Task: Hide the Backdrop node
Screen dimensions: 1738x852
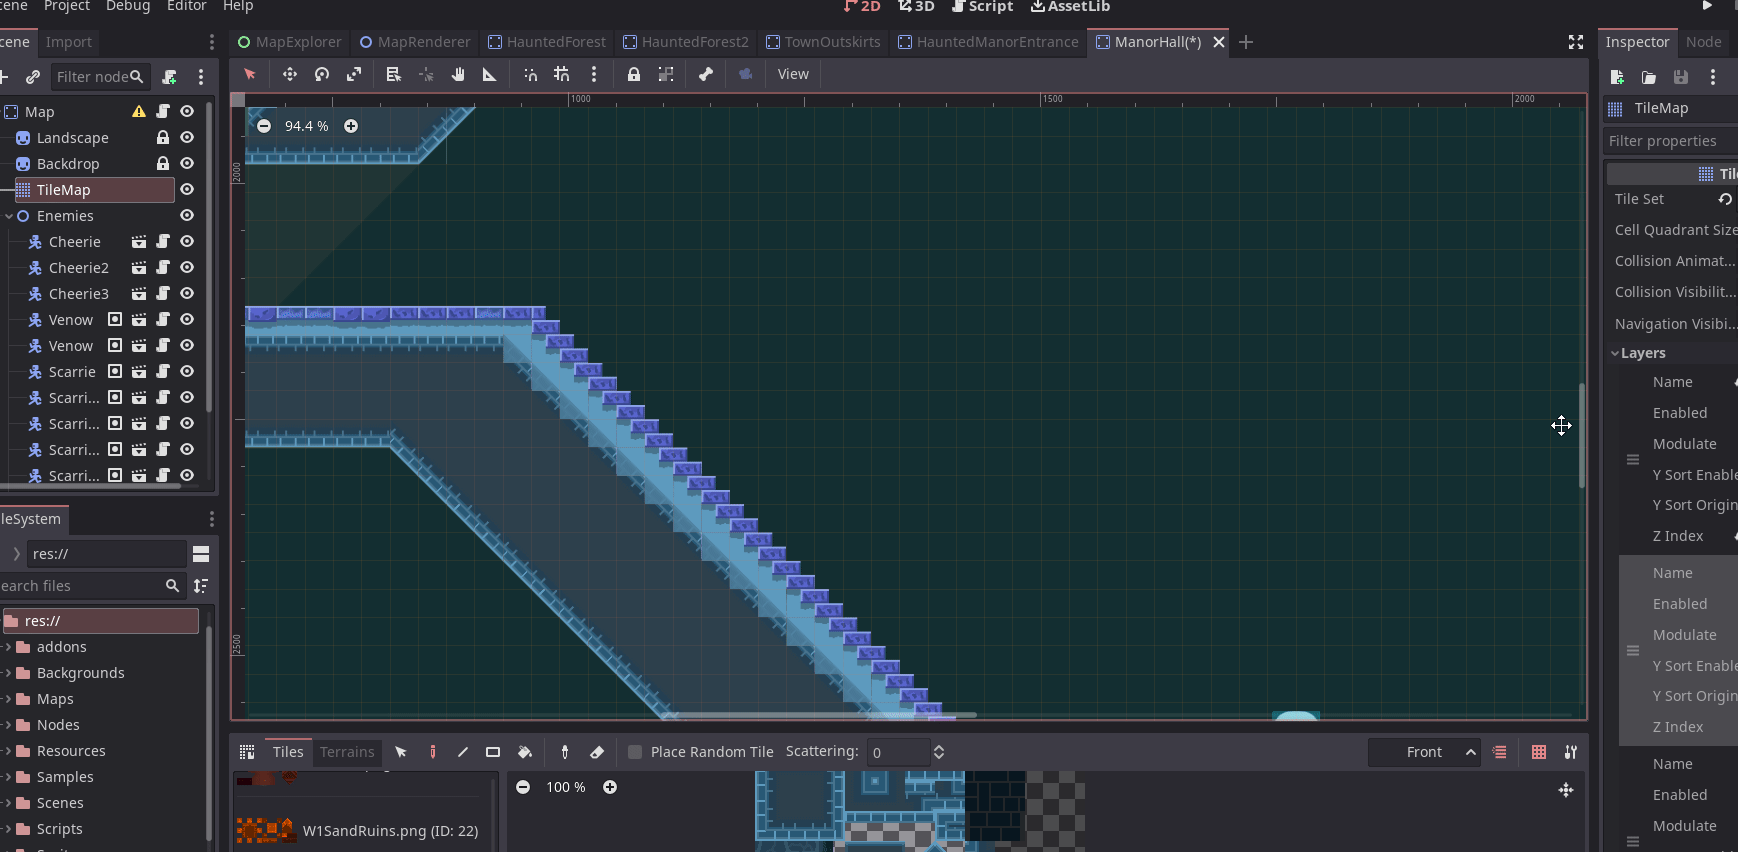Action: 187,163
